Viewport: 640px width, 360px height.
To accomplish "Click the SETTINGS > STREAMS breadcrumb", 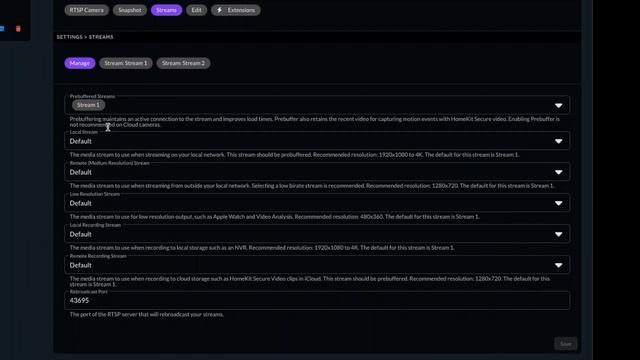I will [85, 37].
